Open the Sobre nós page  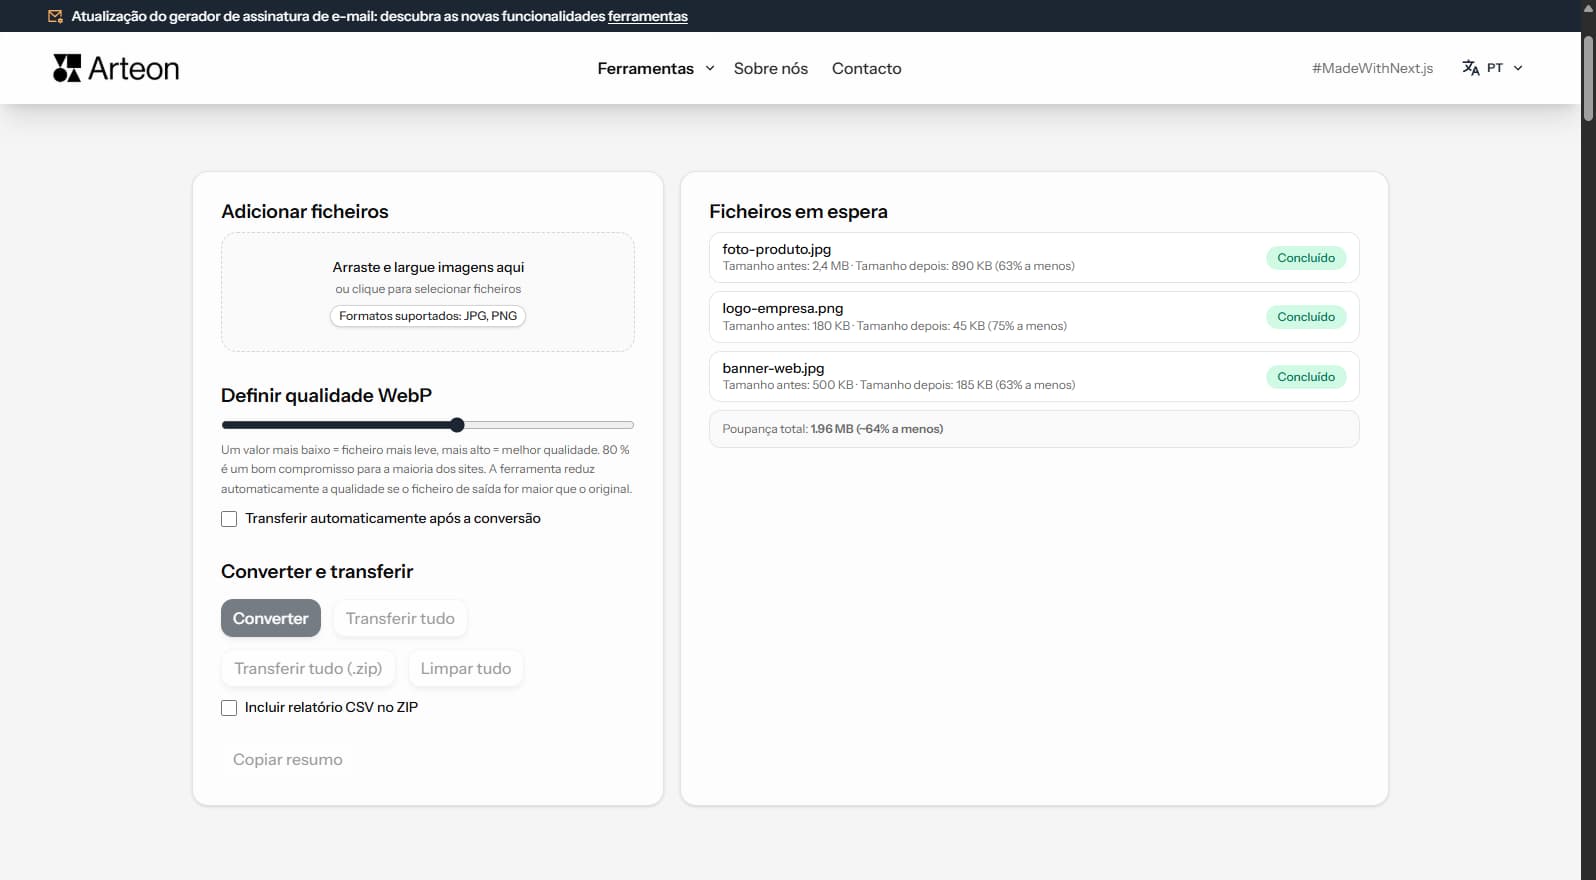[770, 68]
